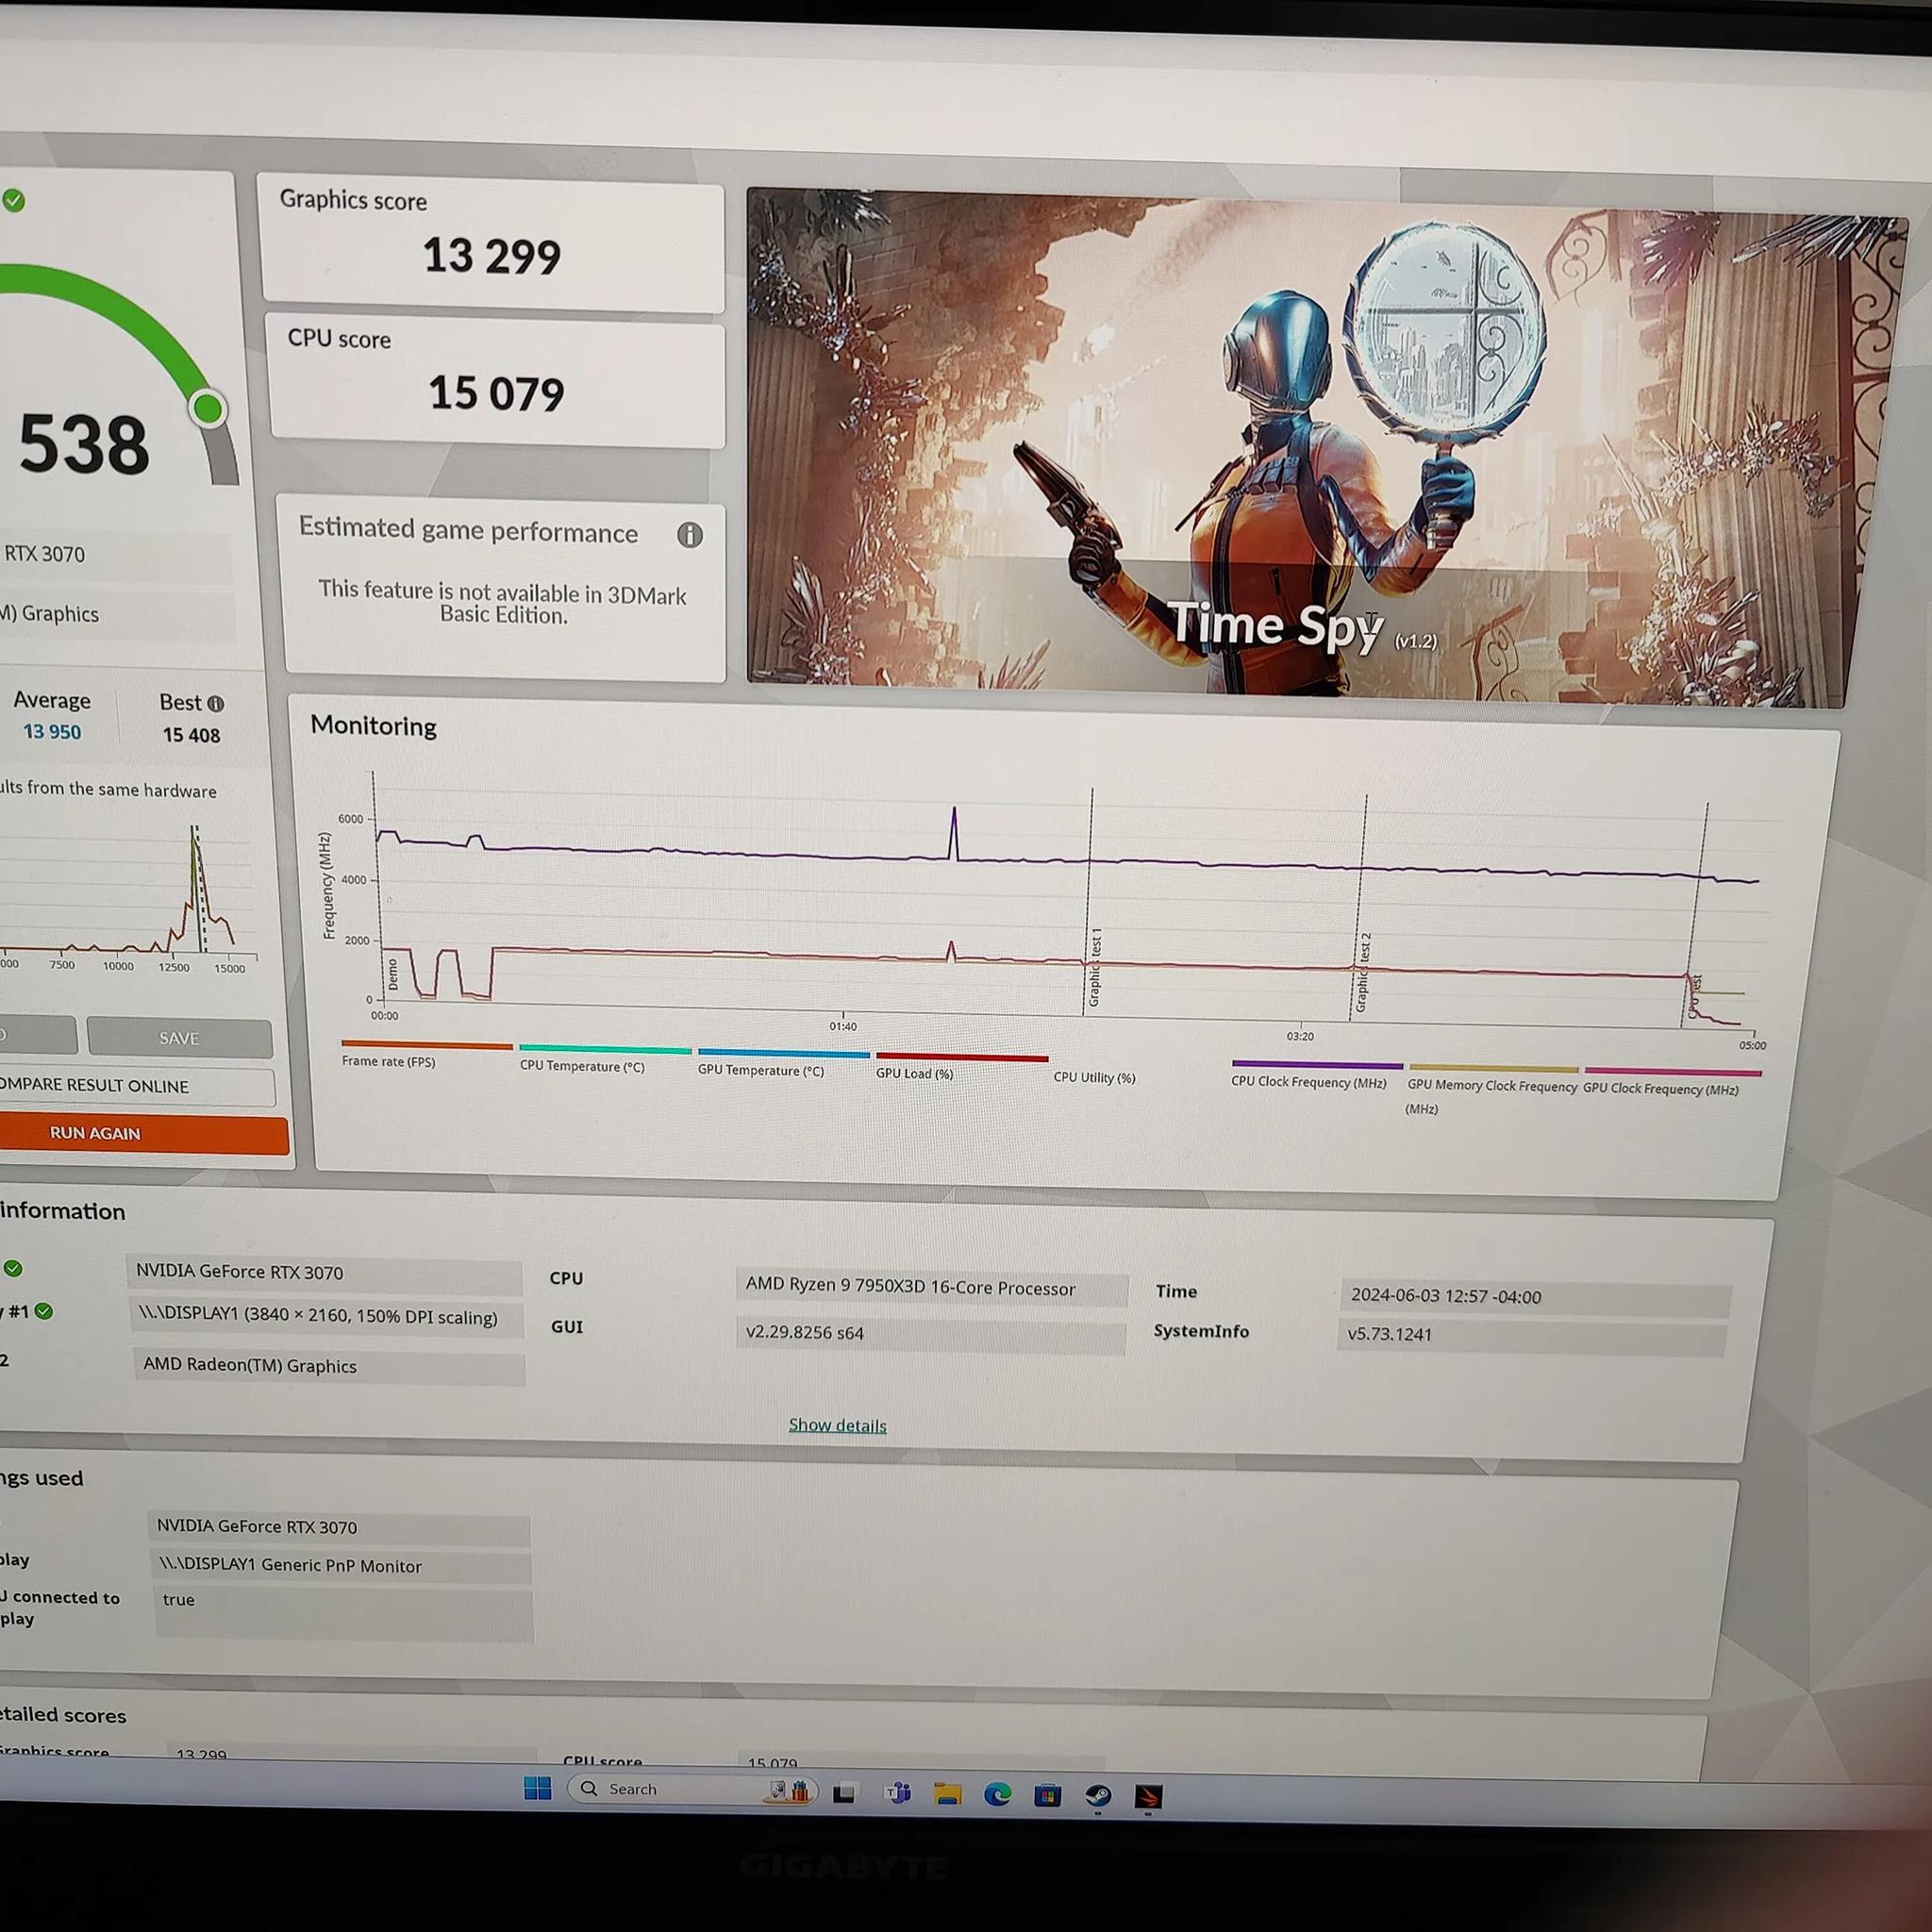Screen dimensions: 1932x1932
Task: Click the green dot on score gauge
Action: pos(208,408)
